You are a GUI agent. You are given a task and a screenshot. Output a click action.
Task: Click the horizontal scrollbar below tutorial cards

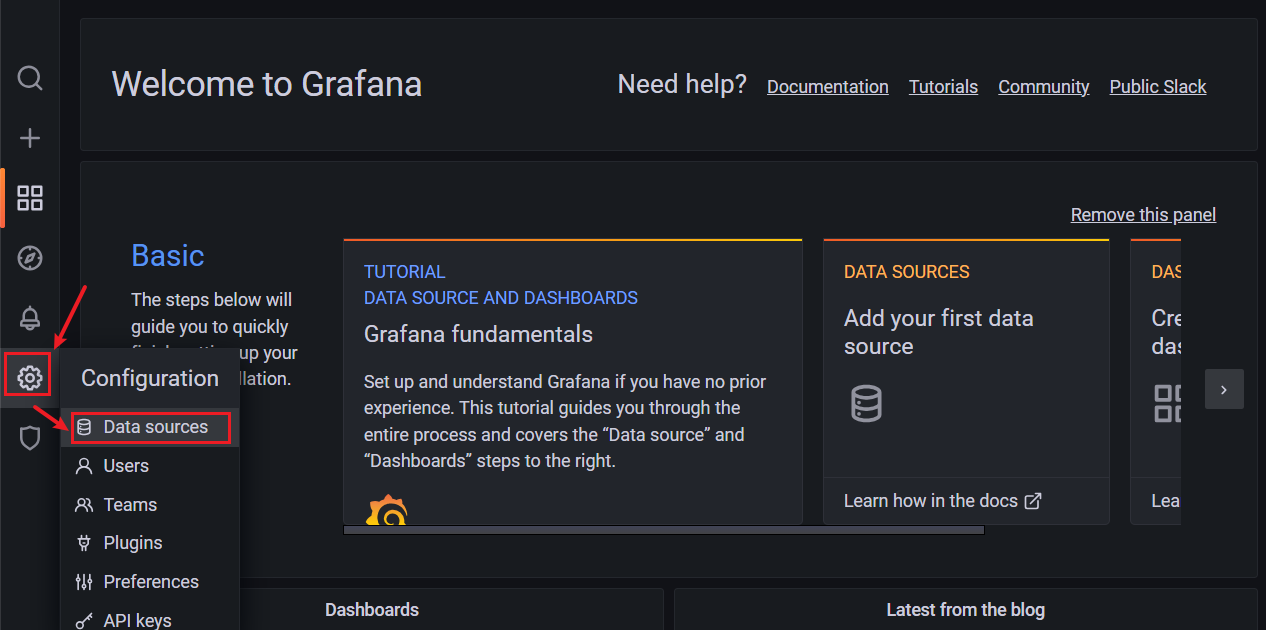(663, 530)
